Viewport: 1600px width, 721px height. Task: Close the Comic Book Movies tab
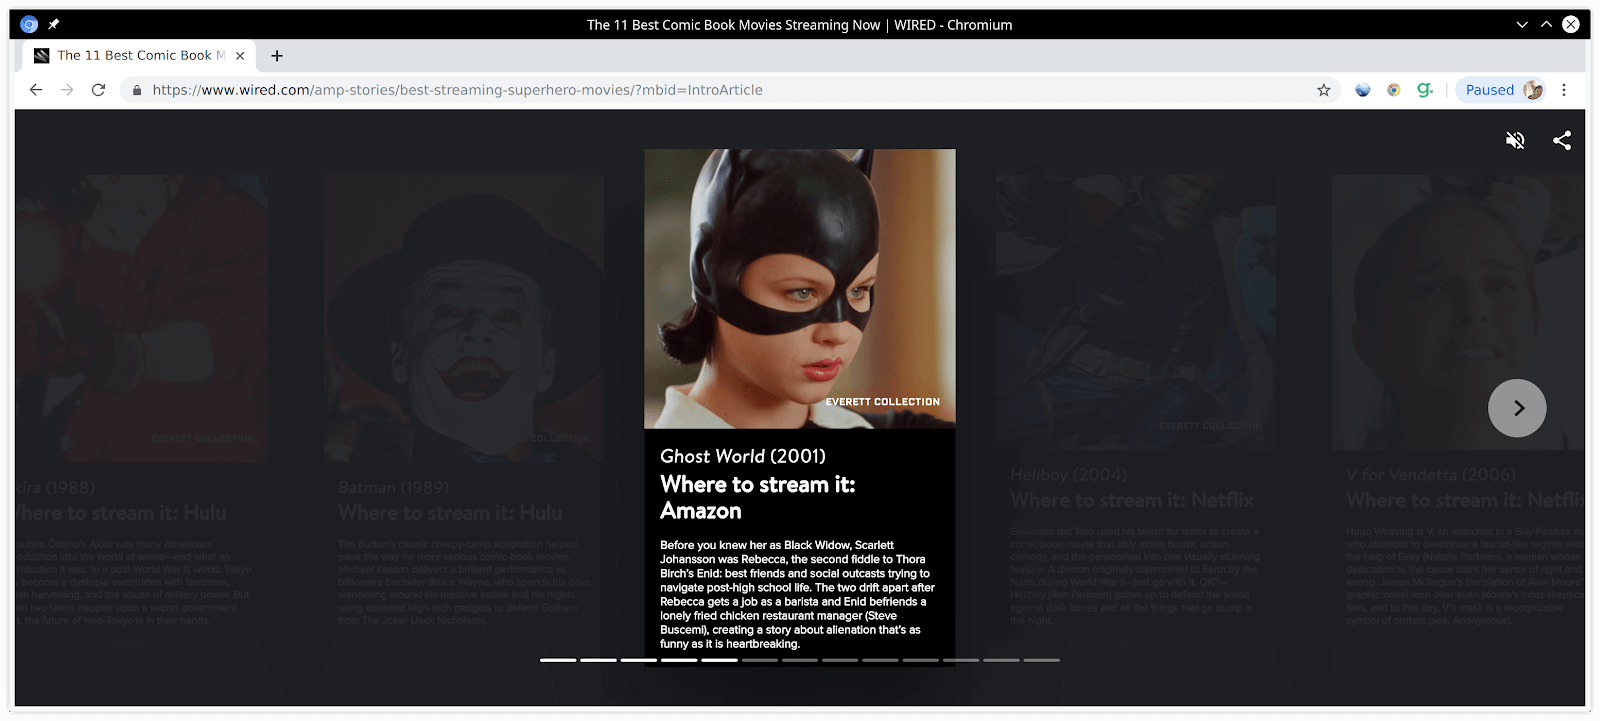[x=240, y=56]
